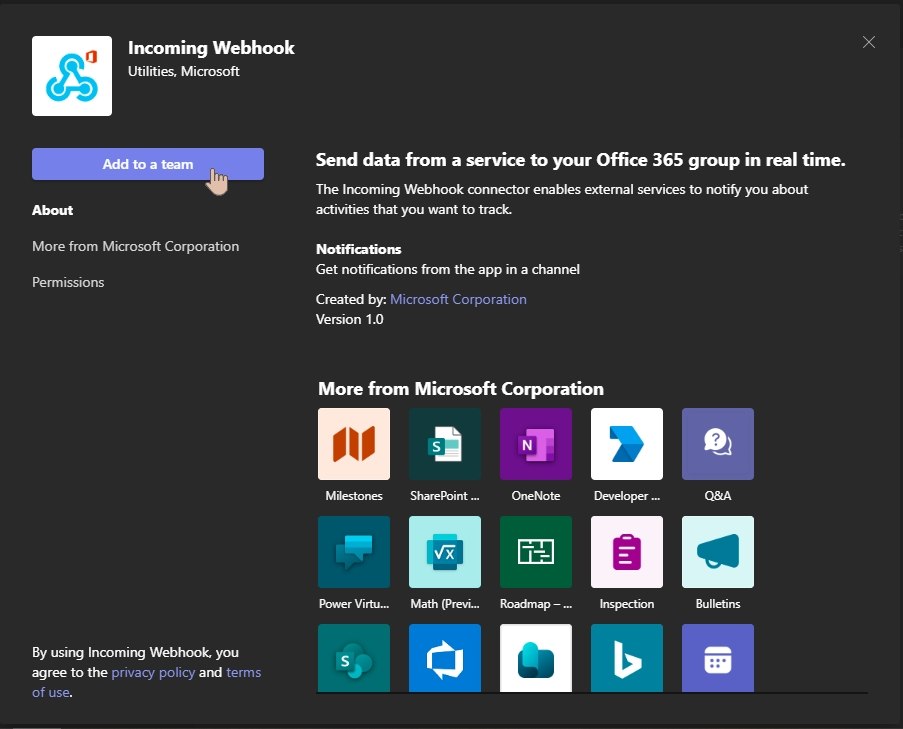Open the Power Virtual Agents app tile
This screenshot has height=729, width=903.
click(x=354, y=552)
